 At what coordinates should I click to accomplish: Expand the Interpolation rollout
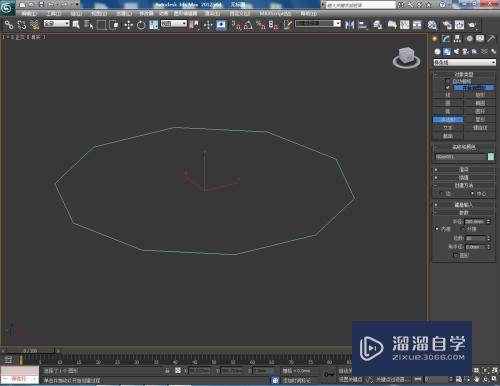(464, 178)
